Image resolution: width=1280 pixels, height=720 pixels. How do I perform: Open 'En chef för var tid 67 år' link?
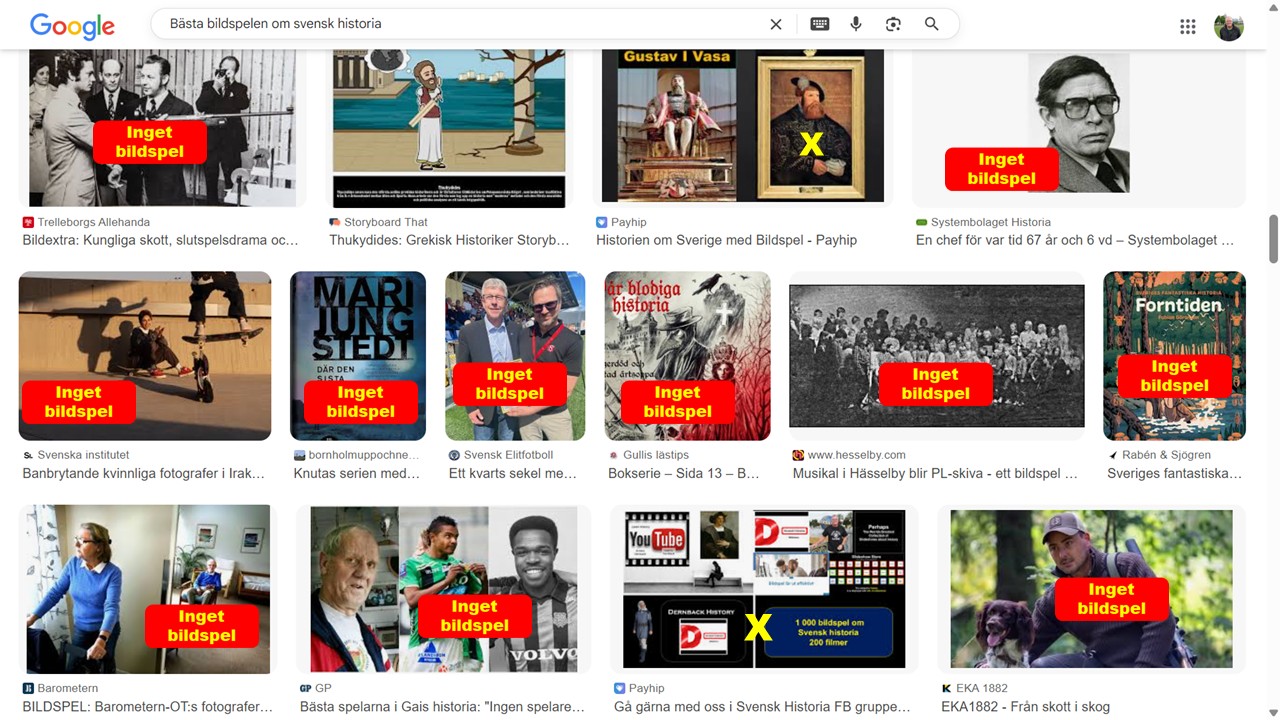pyautogui.click(x=1075, y=240)
